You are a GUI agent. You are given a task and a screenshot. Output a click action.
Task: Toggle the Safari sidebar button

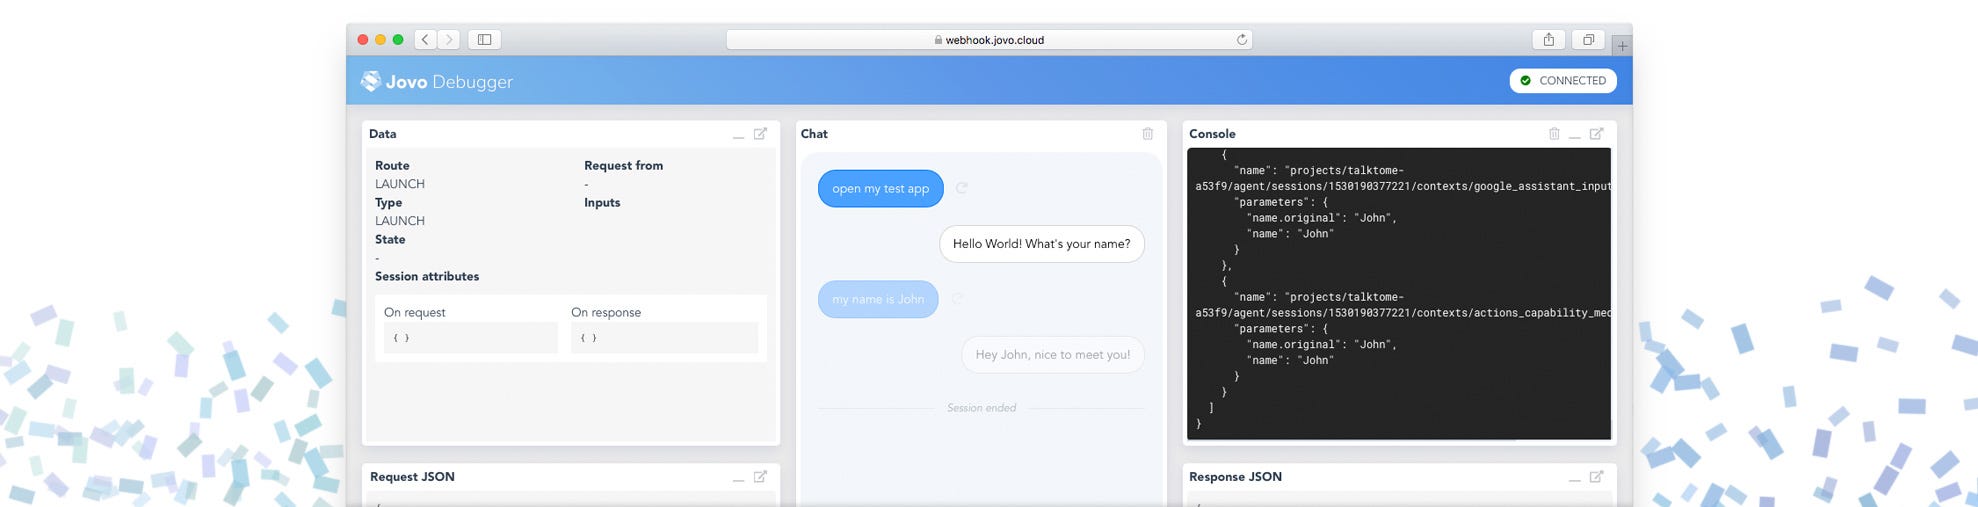484,40
